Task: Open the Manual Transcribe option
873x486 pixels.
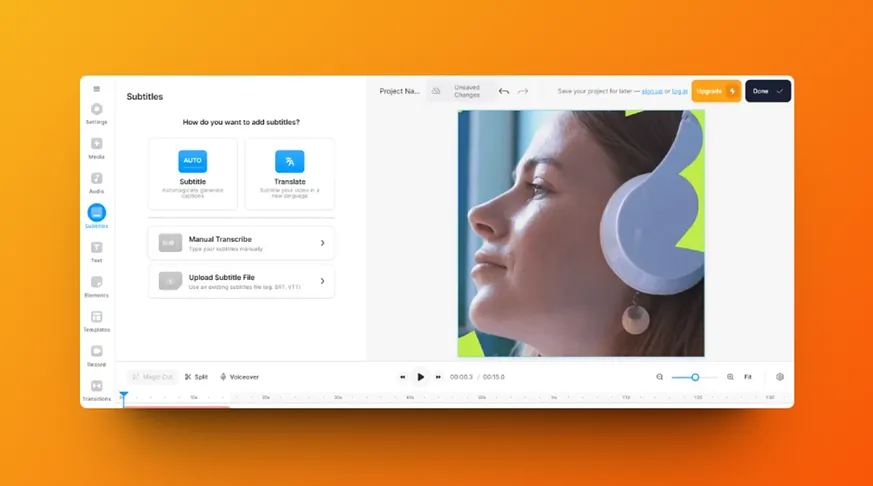Action: click(x=241, y=243)
